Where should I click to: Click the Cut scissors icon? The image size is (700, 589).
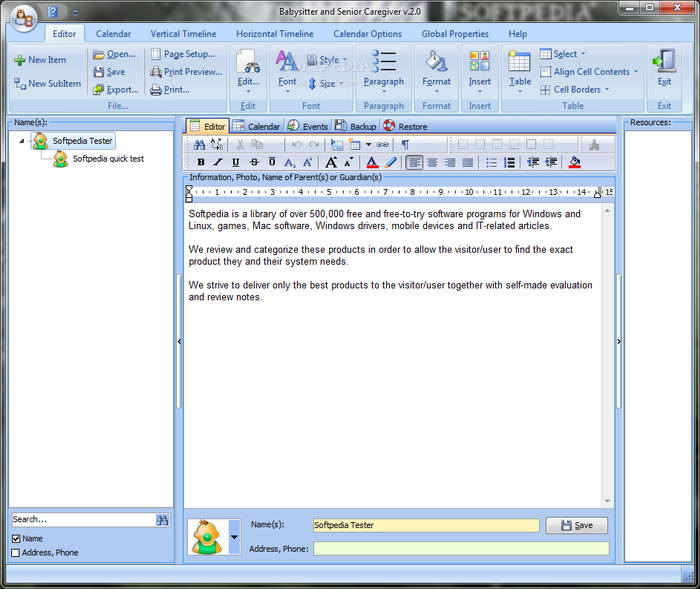click(x=240, y=145)
